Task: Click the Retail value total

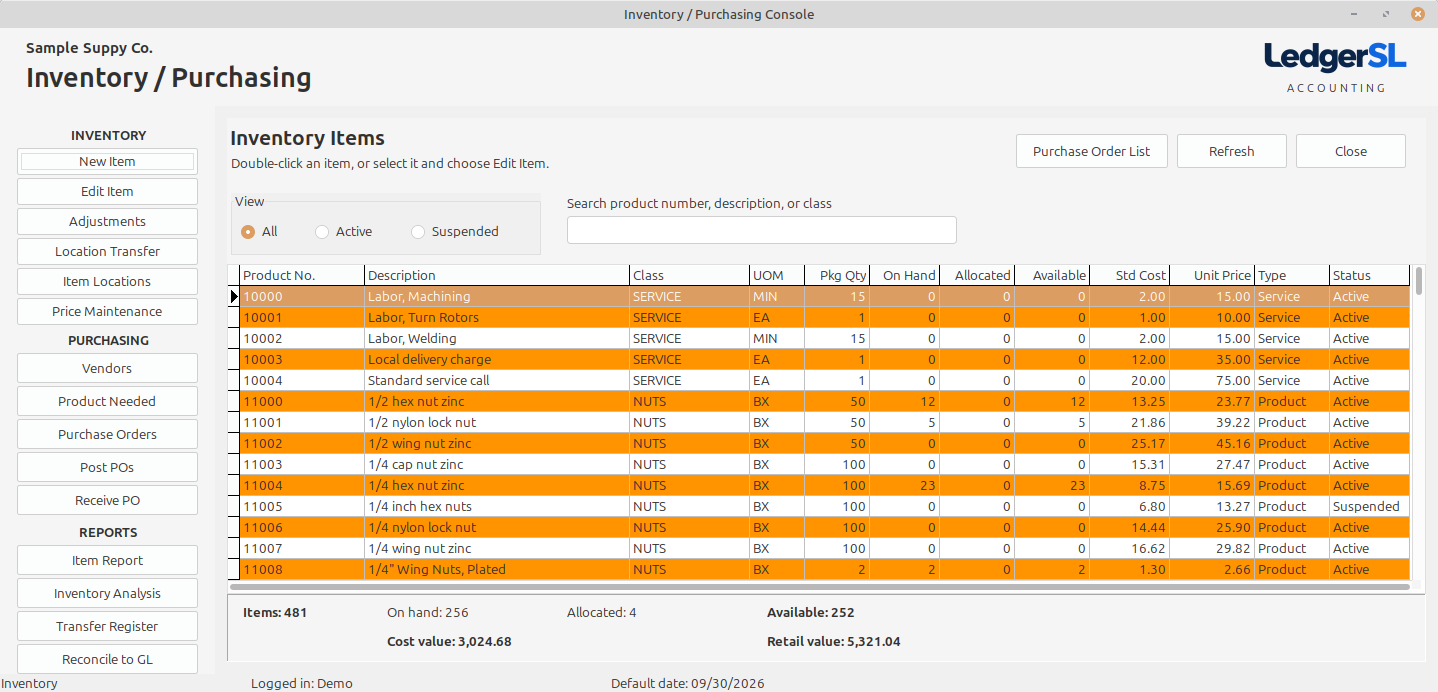Action: [x=833, y=641]
